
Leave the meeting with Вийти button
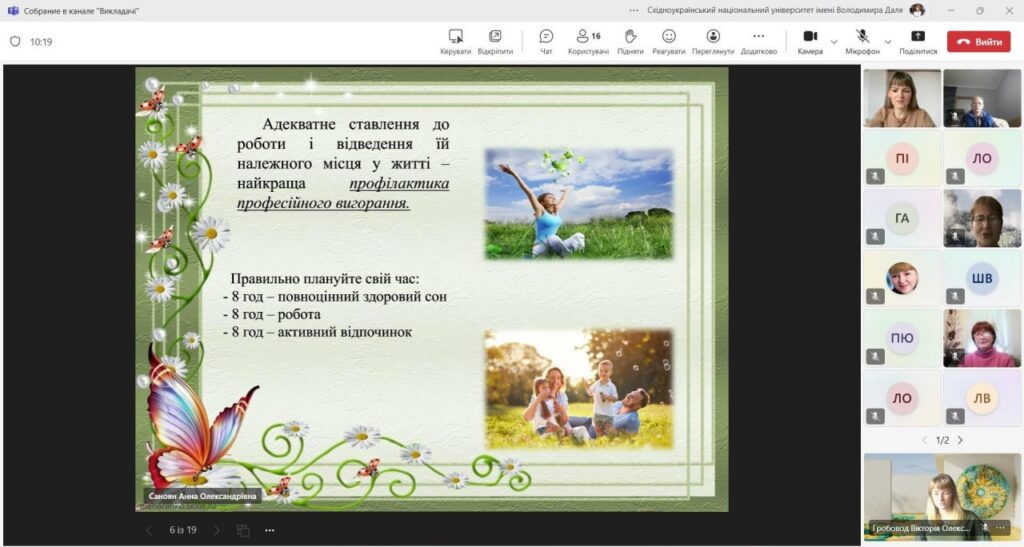coord(979,42)
